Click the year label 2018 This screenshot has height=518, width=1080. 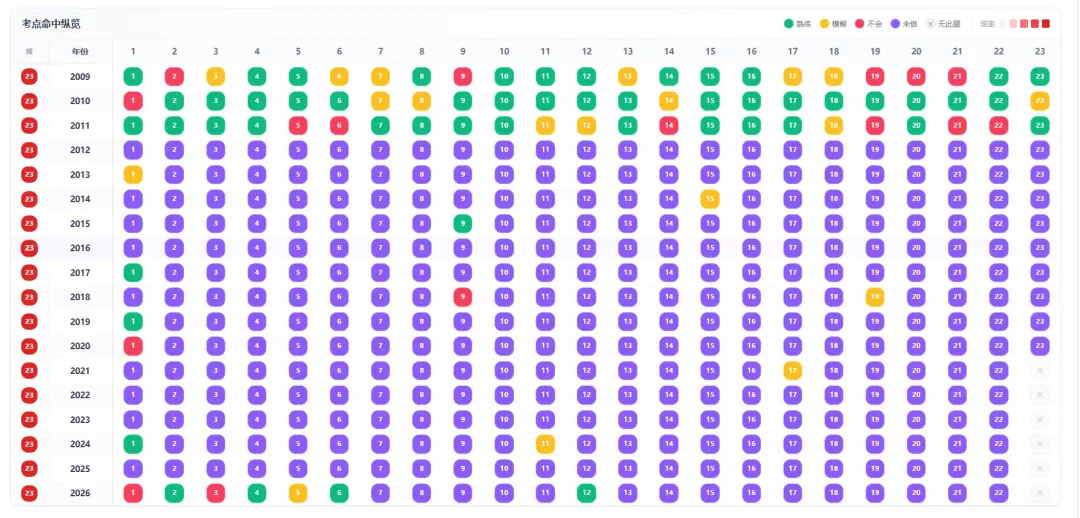click(80, 297)
